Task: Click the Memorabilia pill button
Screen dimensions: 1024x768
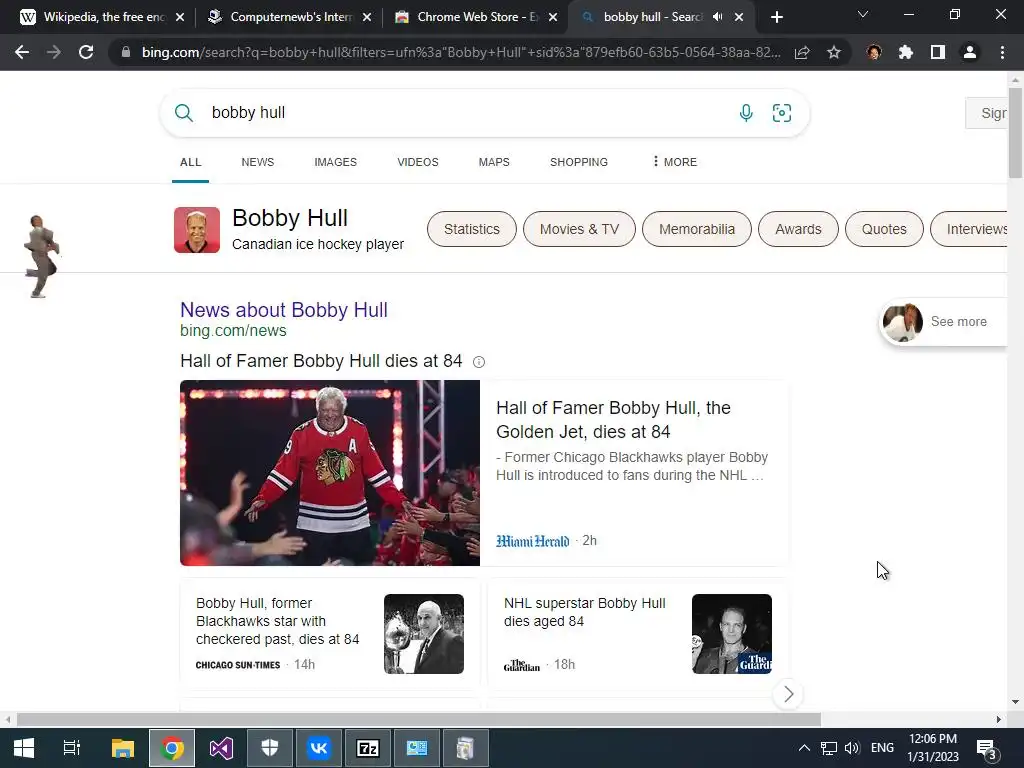Action: click(697, 229)
